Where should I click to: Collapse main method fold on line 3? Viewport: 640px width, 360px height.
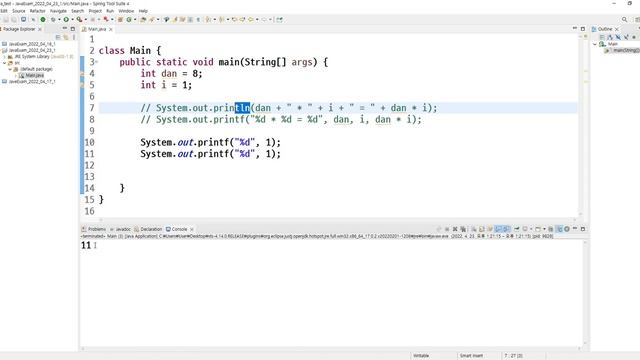(96, 62)
